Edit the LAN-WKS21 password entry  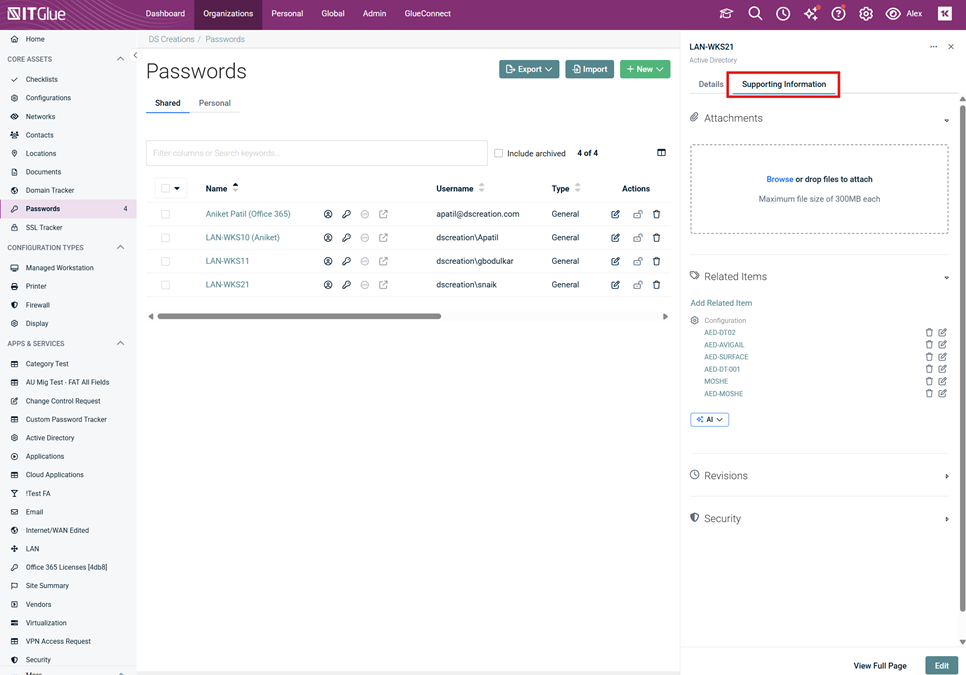point(615,285)
